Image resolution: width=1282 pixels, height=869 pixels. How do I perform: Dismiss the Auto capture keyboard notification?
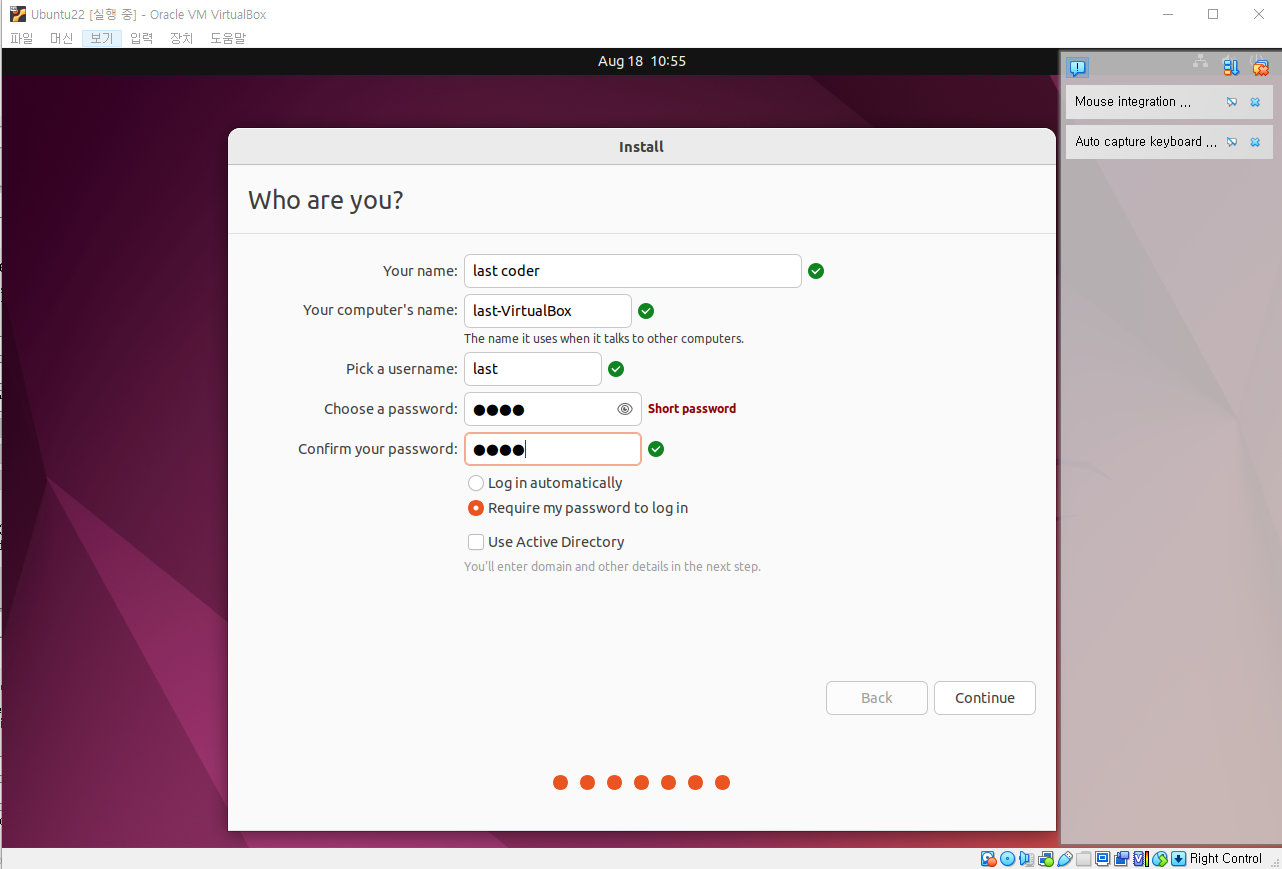(x=1255, y=142)
